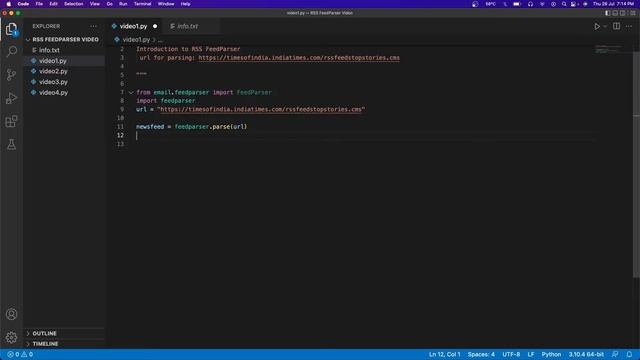Open the Apple menu
Viewport: 640px width, 360px height.
tap(9, 4)
